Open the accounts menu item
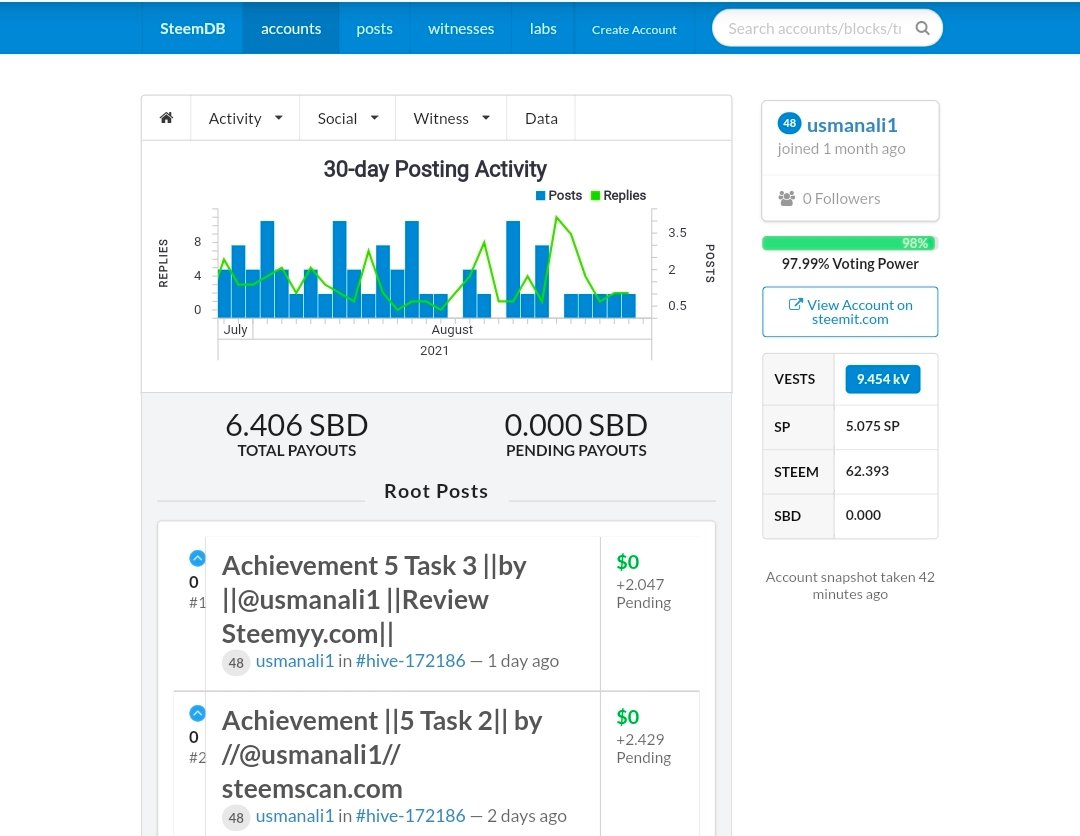Viewport: 1080px width, 836px height. point(291,28)
